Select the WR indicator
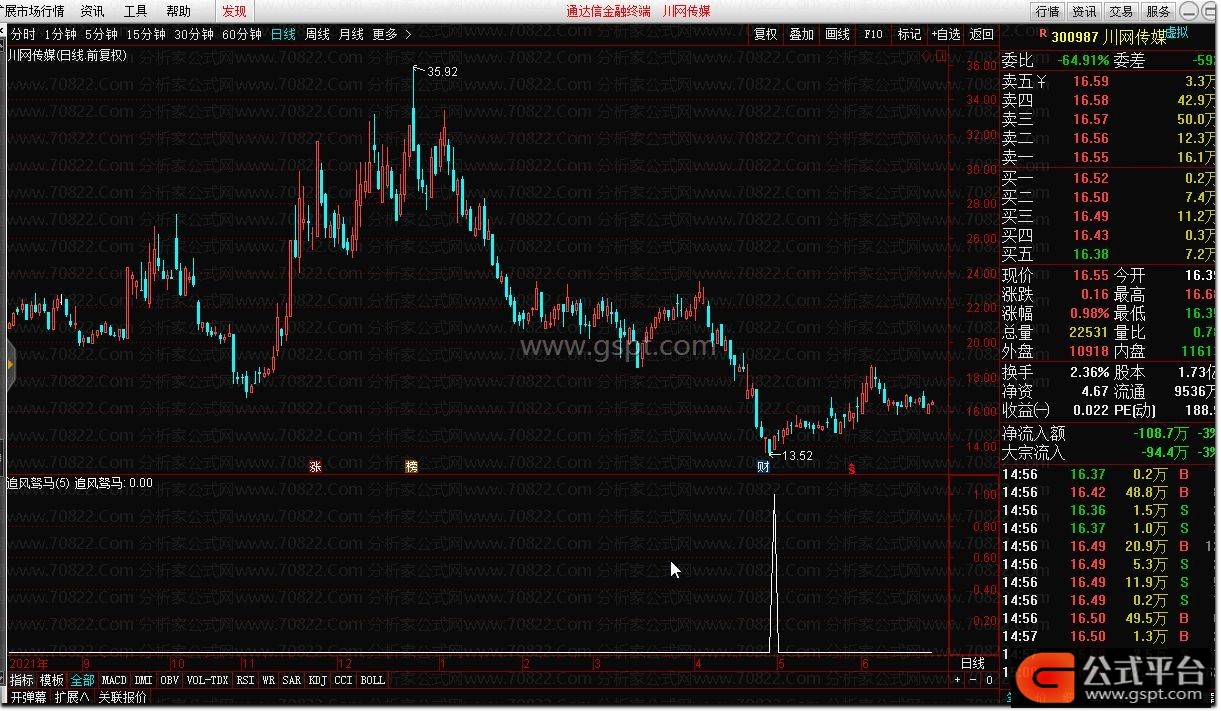This screenshot has height=711, width=1221. coord(268,680)
